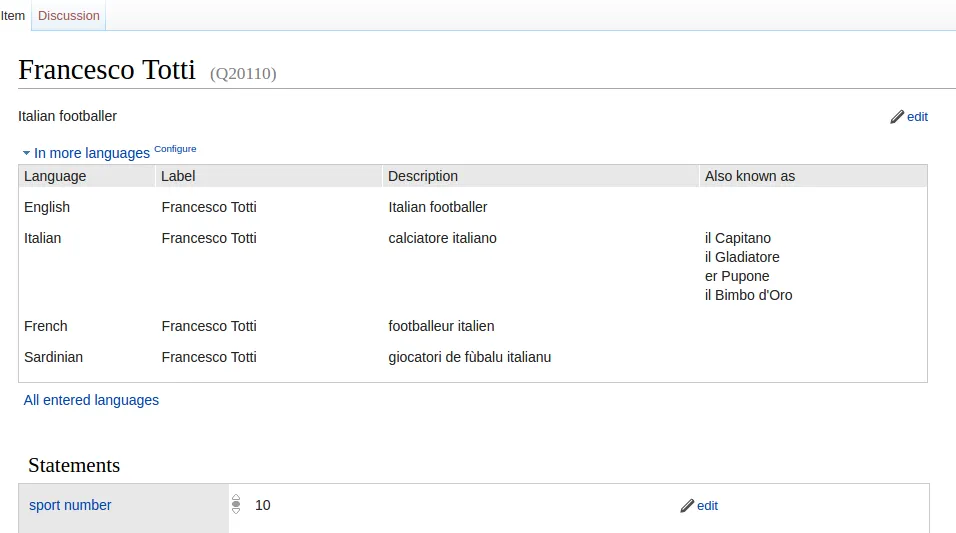
Task: Click Francesco Totti label in Sardinian row
Action: (x=209, y=357)
